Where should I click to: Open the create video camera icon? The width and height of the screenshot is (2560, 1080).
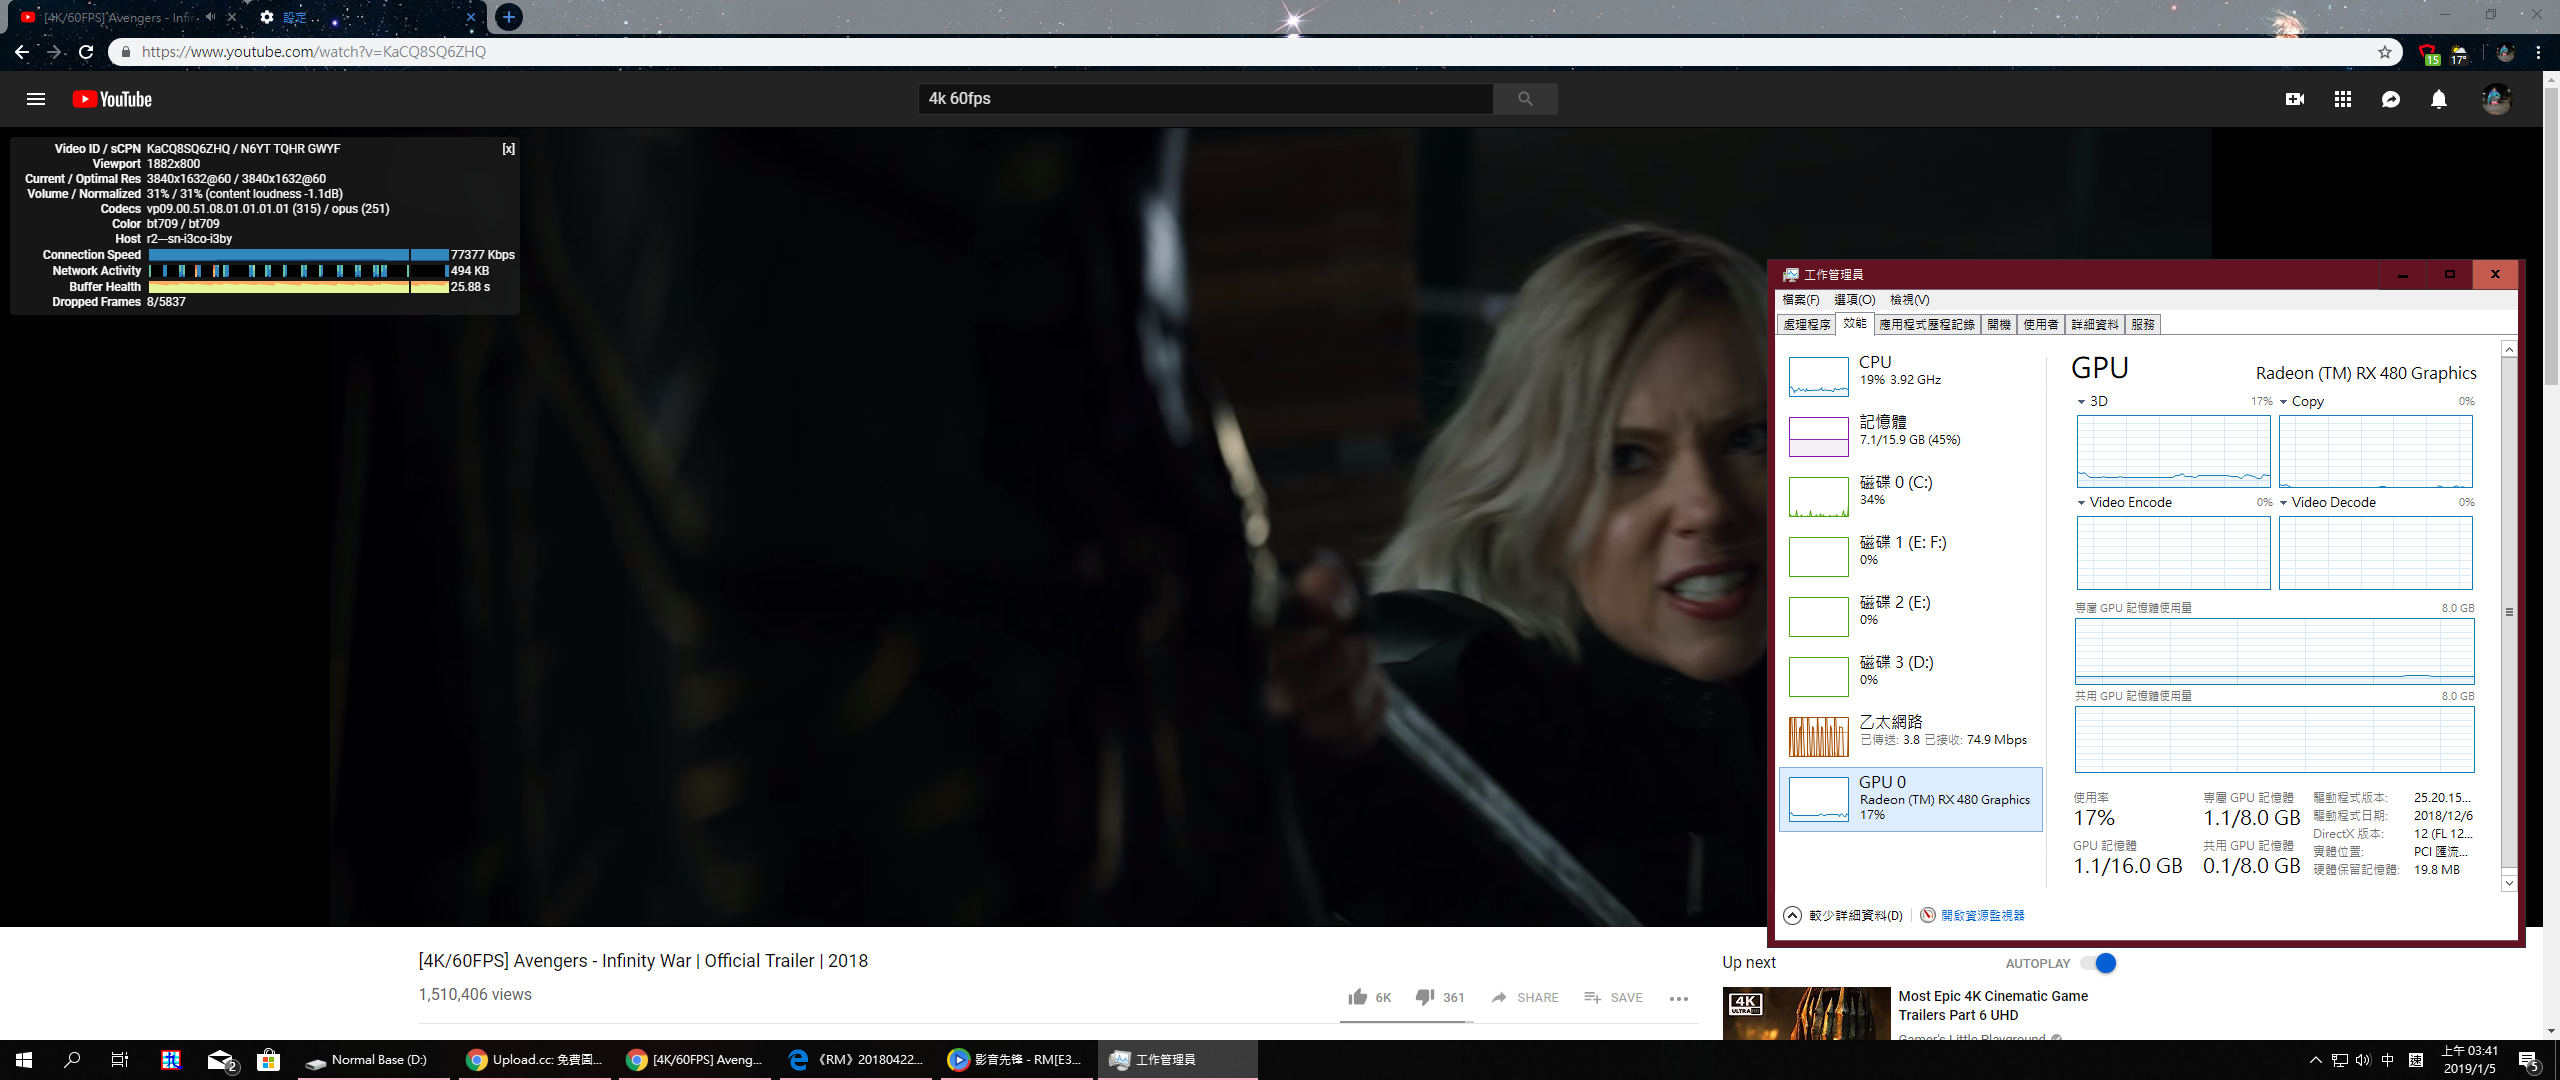[2295, 99]
